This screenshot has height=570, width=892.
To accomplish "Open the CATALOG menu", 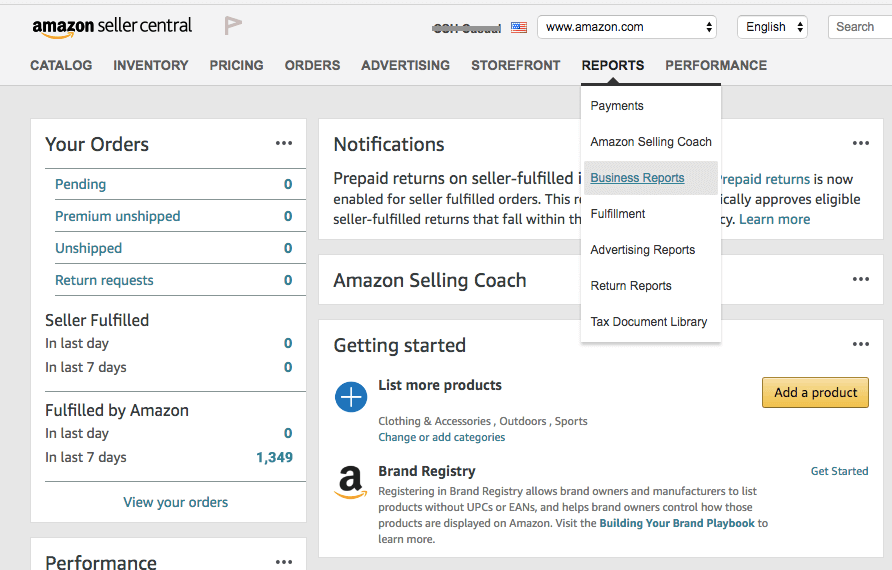I will (x=61, y=65).
